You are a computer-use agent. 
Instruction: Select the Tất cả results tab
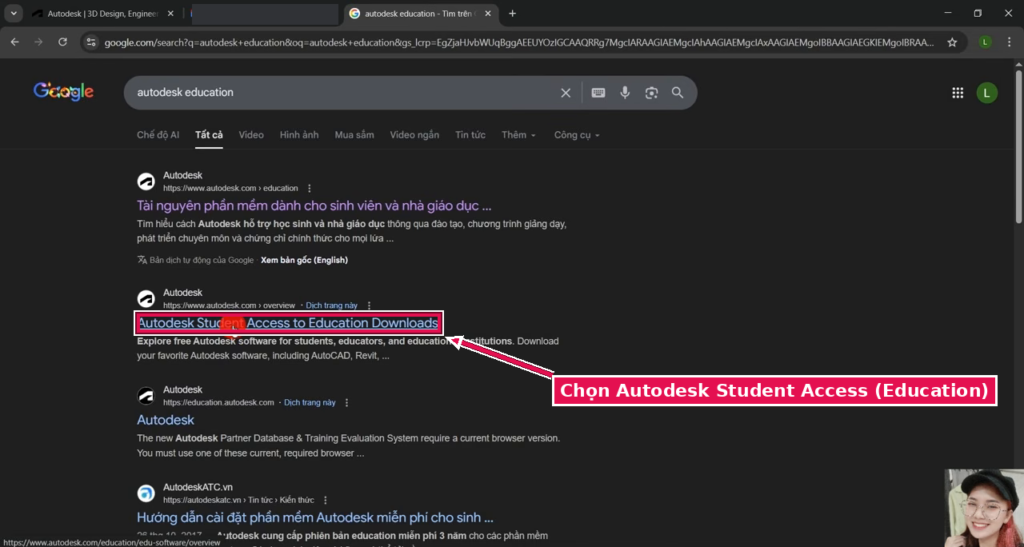click(209, 134)
